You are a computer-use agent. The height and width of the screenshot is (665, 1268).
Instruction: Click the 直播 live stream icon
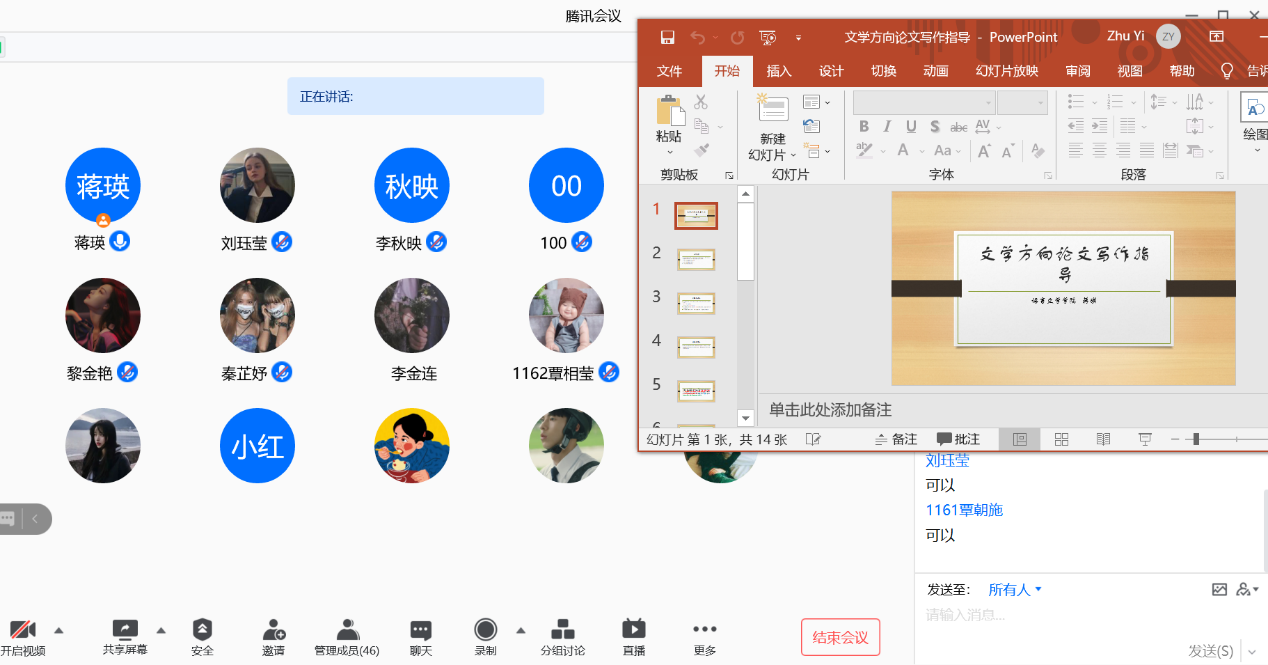[634, 629]
